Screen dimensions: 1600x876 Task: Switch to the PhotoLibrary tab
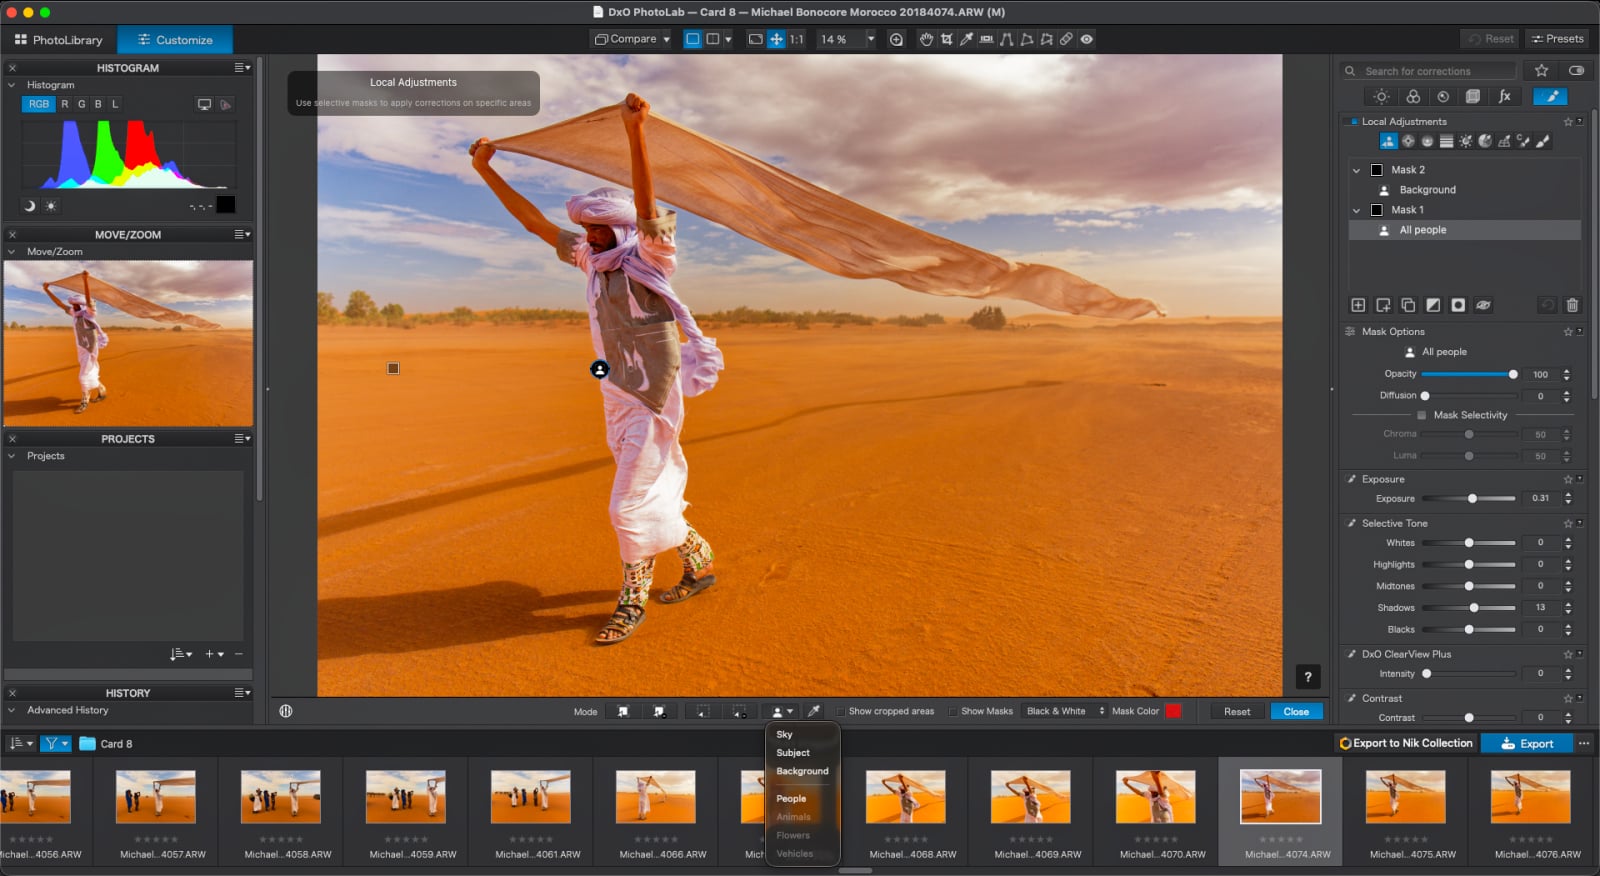58,40
